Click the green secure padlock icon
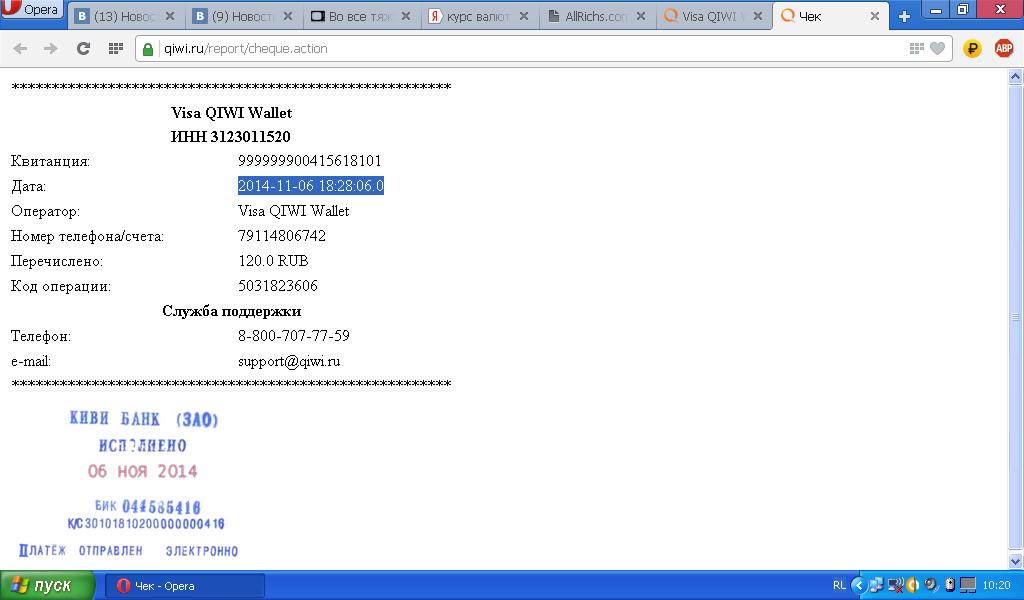This screenshot has height=600, width=1024. point(148,49)
